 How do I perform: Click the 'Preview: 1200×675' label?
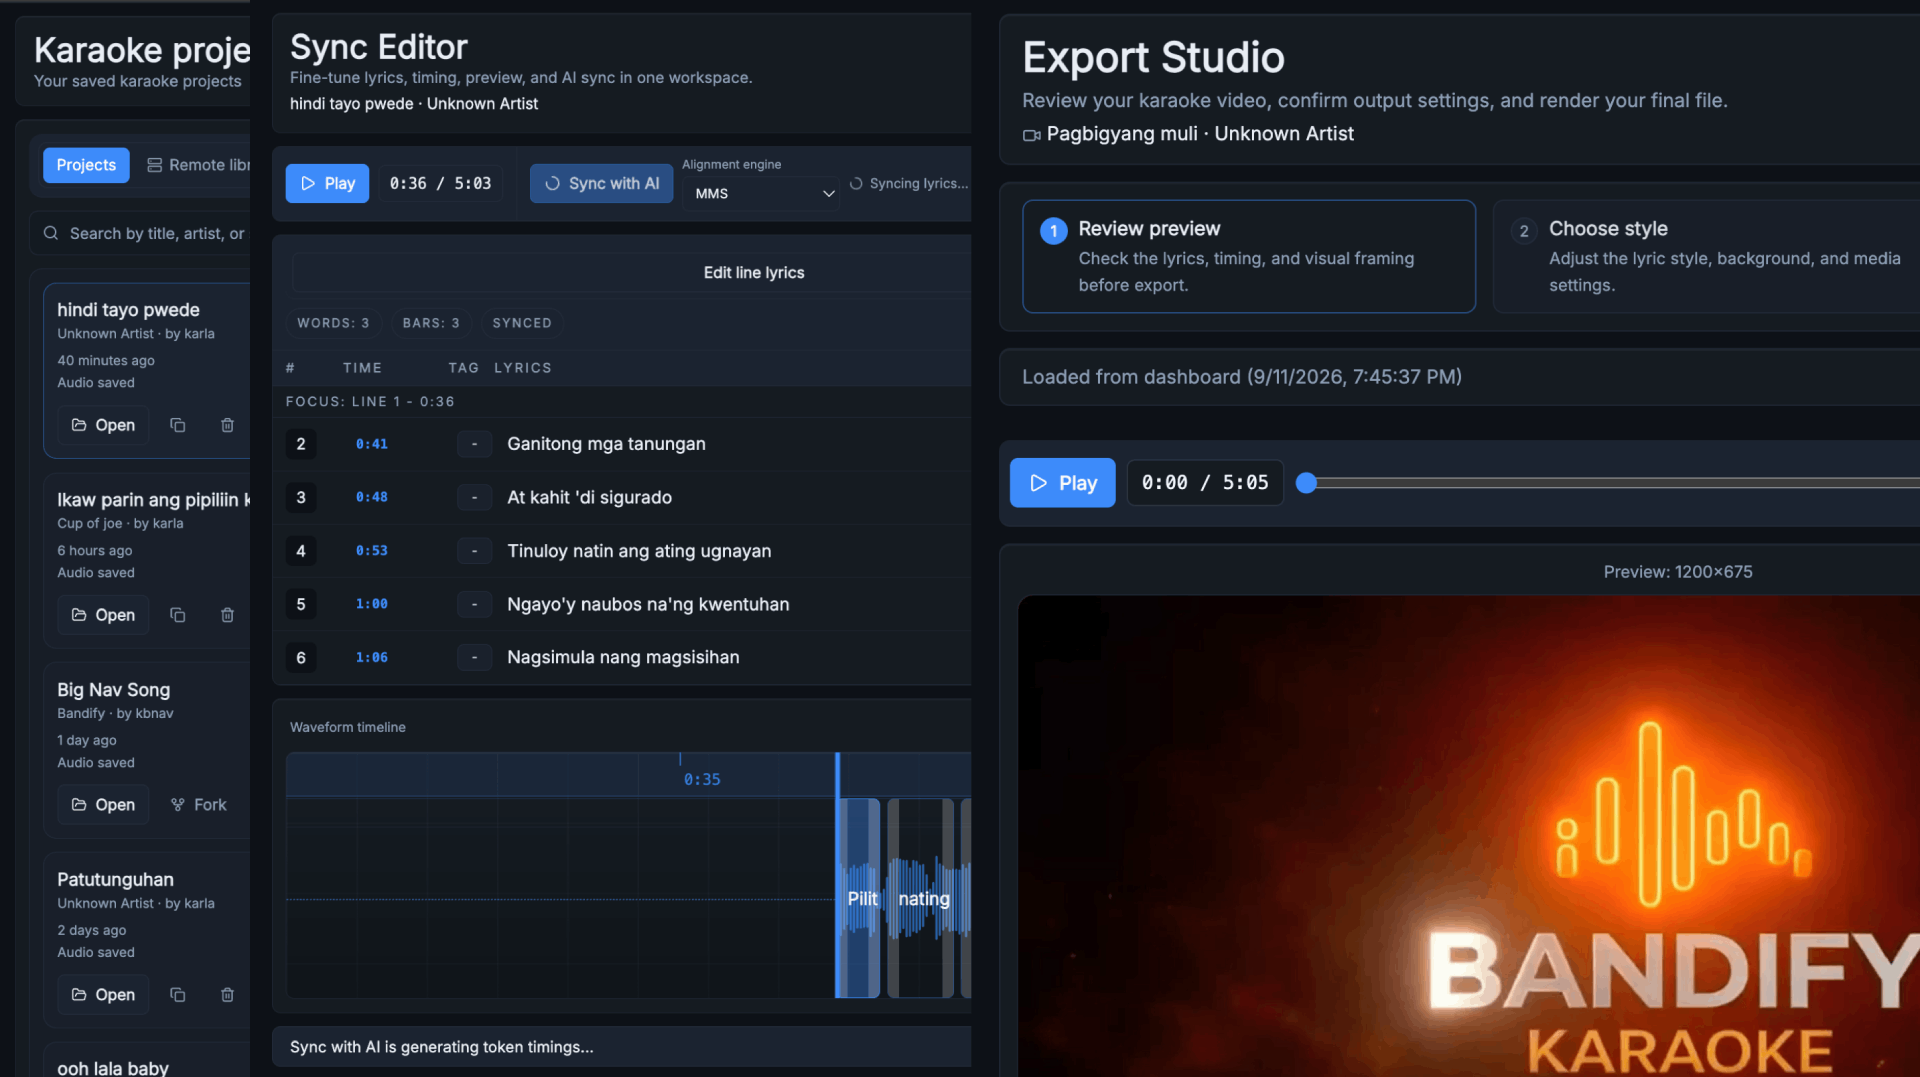pyautogui.click(x=1678, y=572)
